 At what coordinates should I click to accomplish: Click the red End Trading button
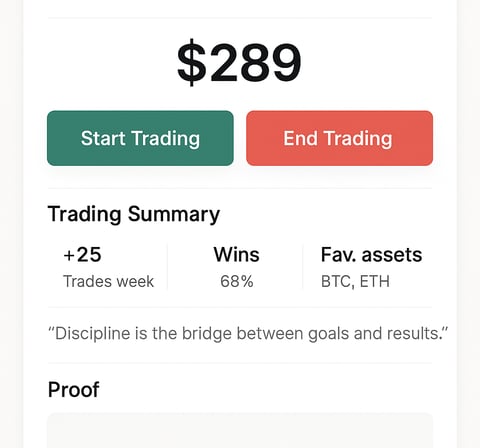(339, 138)
